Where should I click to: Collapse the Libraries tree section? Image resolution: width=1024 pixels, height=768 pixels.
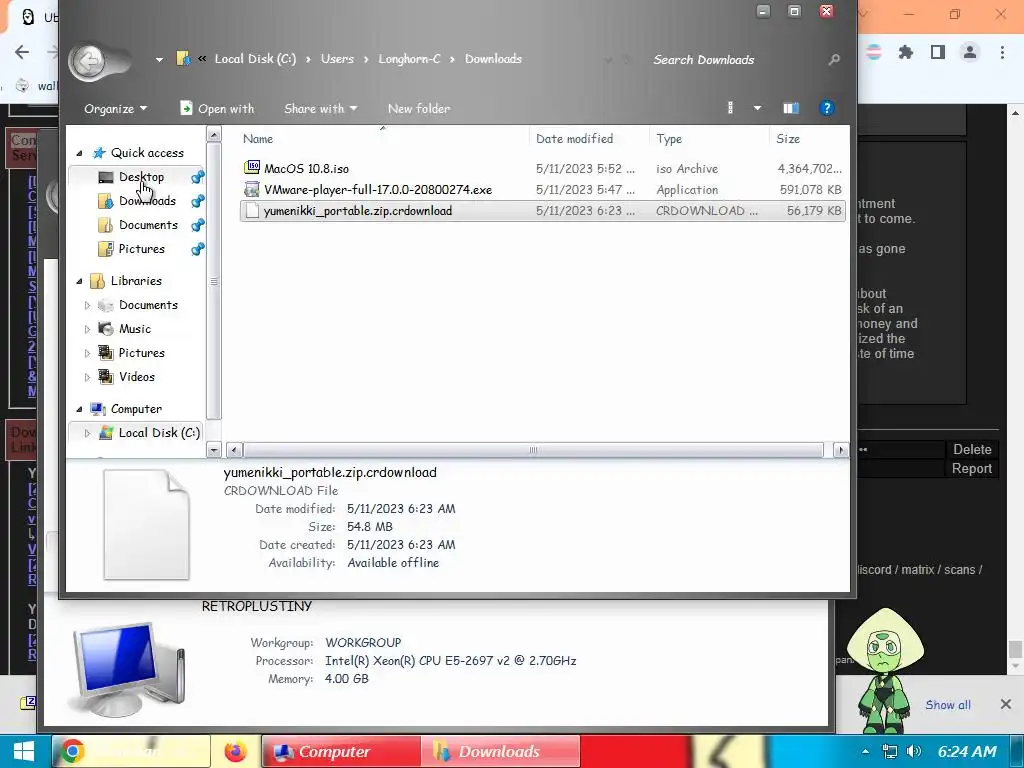(x=80, y=281)
